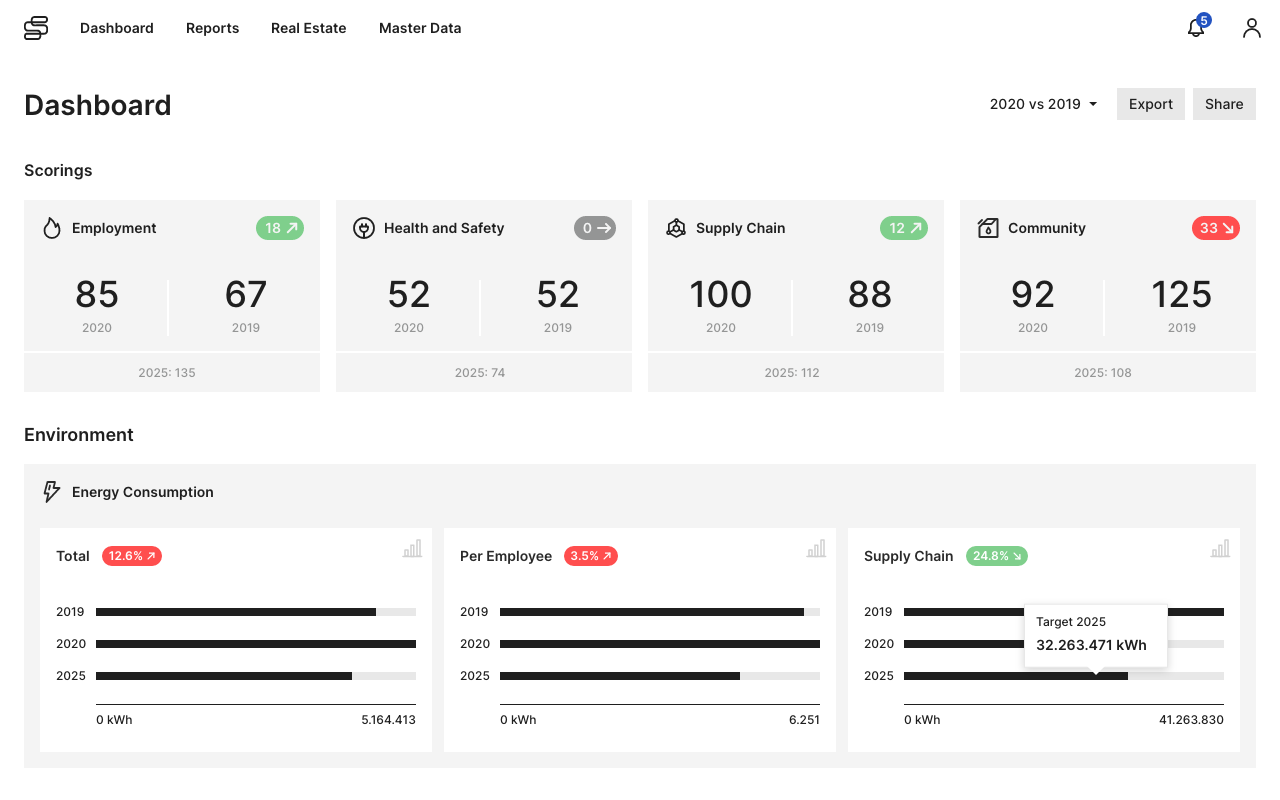This screenshot has height=800, width=1280.
Task: Click the Energy Consumption lightning icon
Action: pos(52,492)
